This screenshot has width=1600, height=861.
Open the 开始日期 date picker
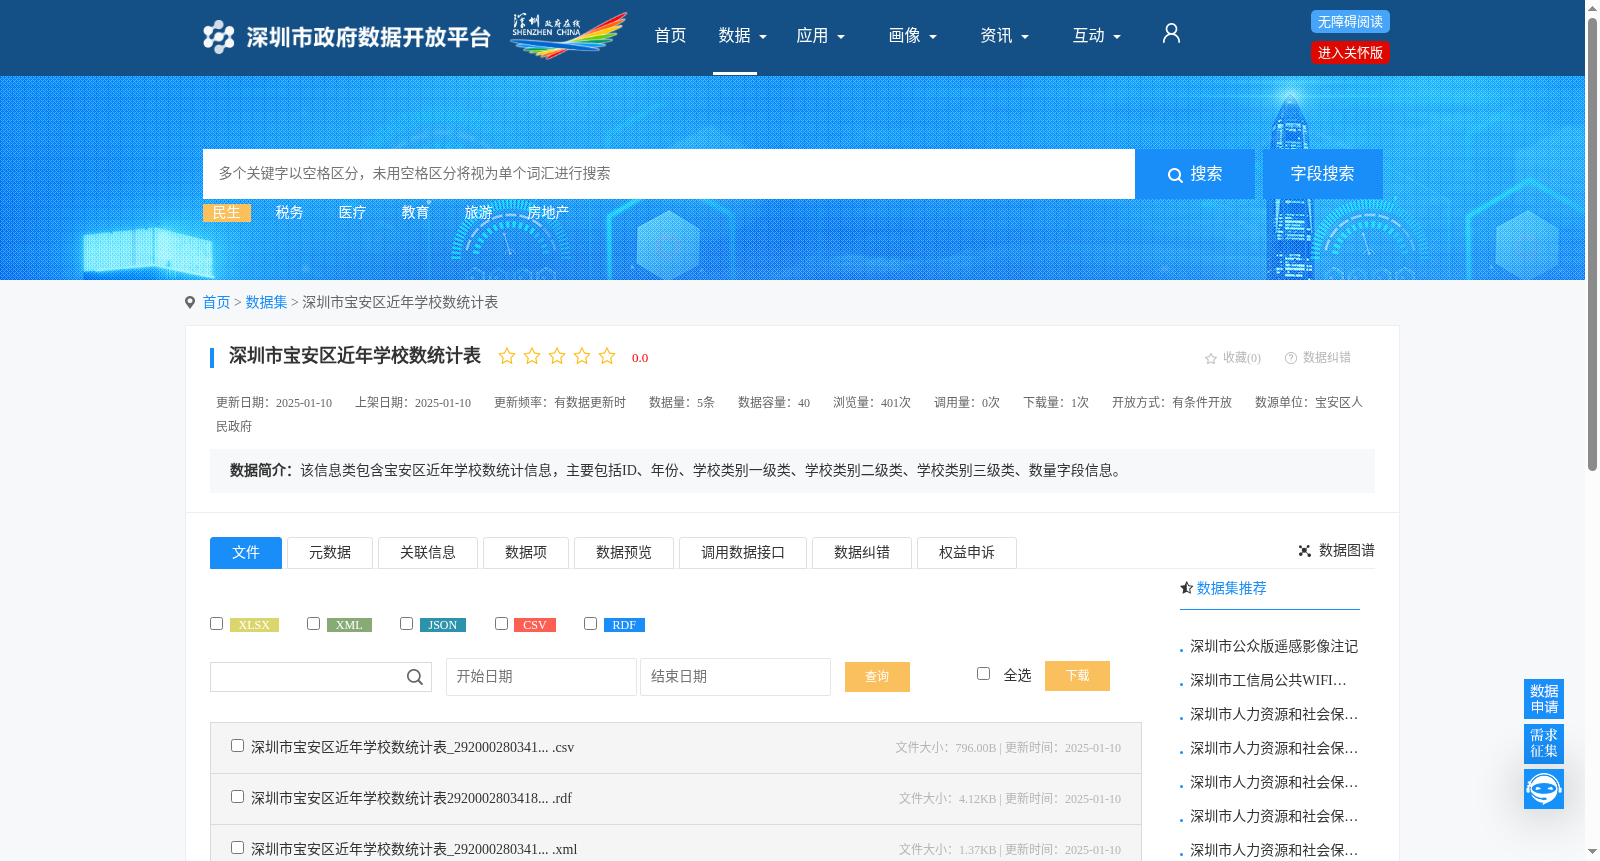pyautogui.click(x=541, y=677)
